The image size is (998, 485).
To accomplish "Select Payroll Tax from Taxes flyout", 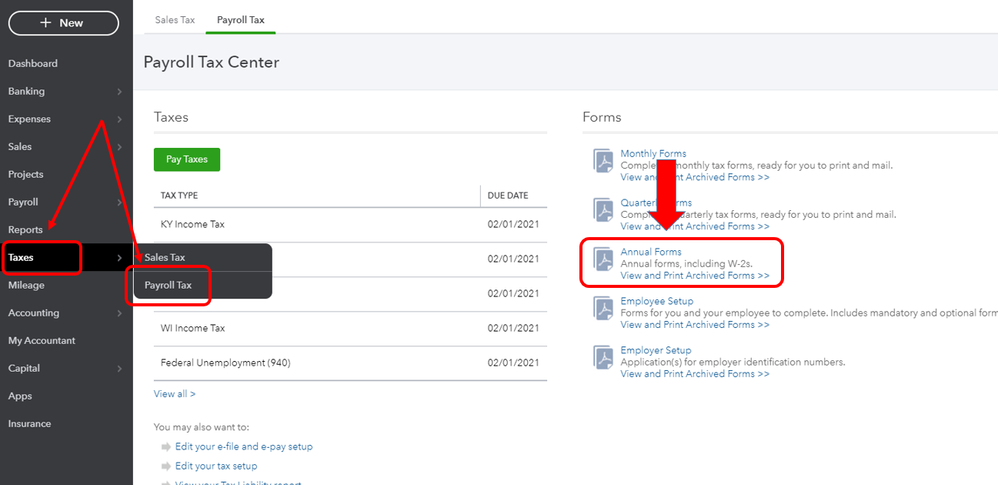I will (x=168, y=286).
